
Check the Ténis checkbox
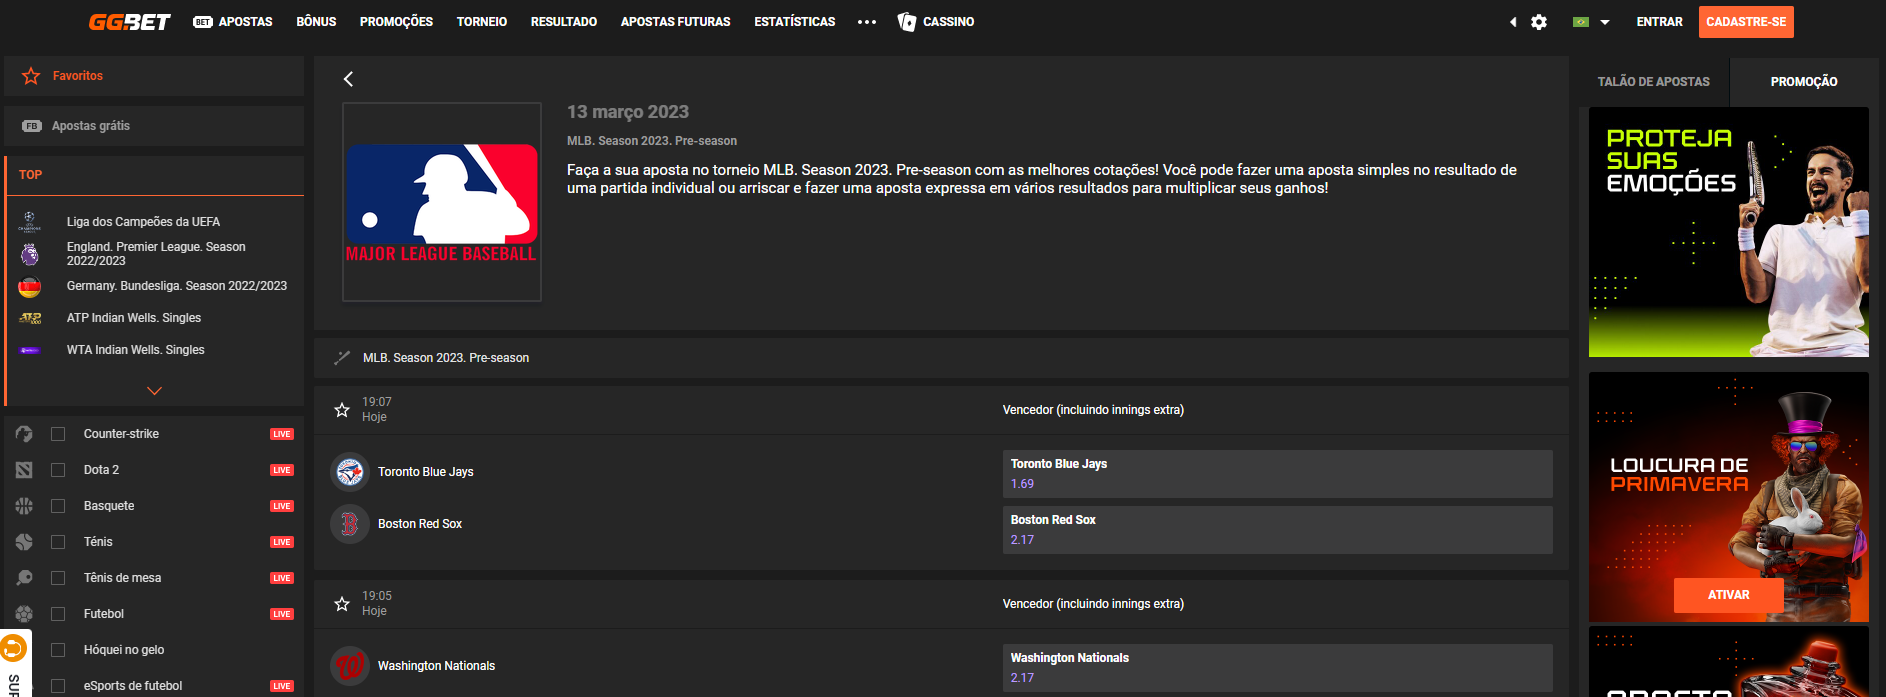[58, 542]
